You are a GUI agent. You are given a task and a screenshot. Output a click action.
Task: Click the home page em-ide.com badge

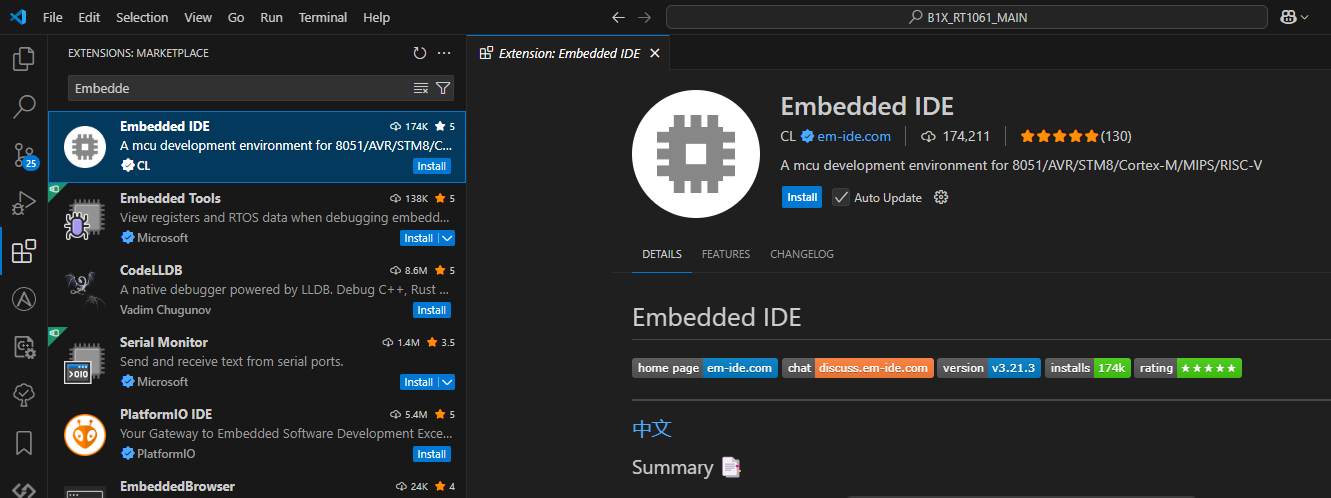[x=705, y=368]
